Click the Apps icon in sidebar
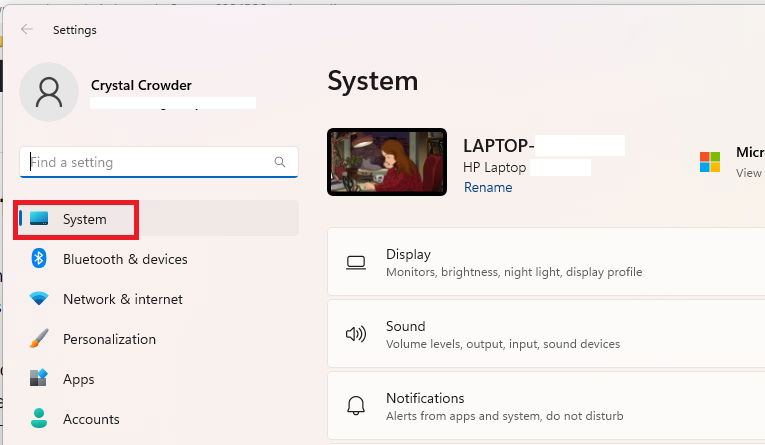 click(x=39, y=379)
